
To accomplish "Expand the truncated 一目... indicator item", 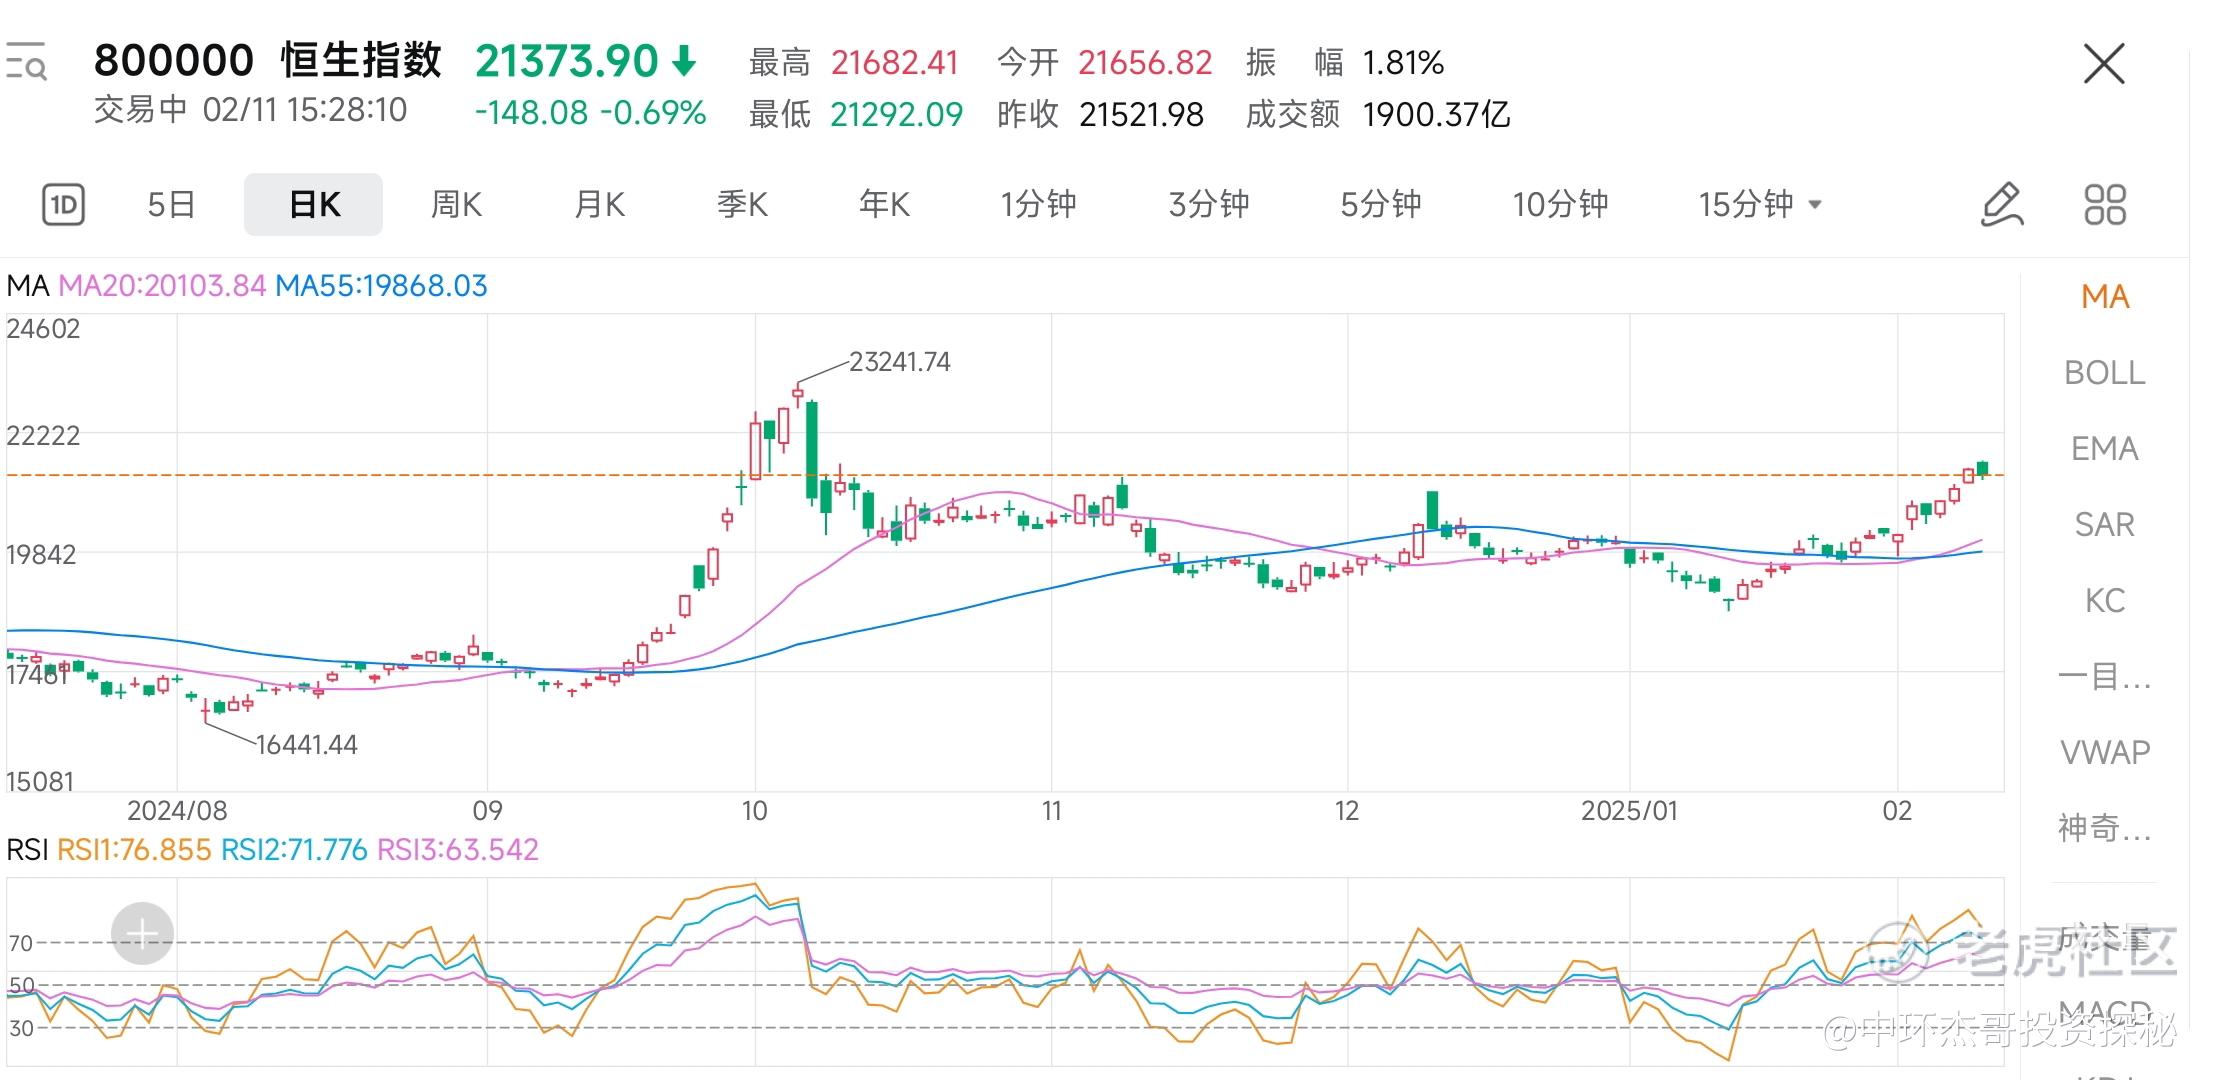I will pyautogui.click(x=2104, y=677).
